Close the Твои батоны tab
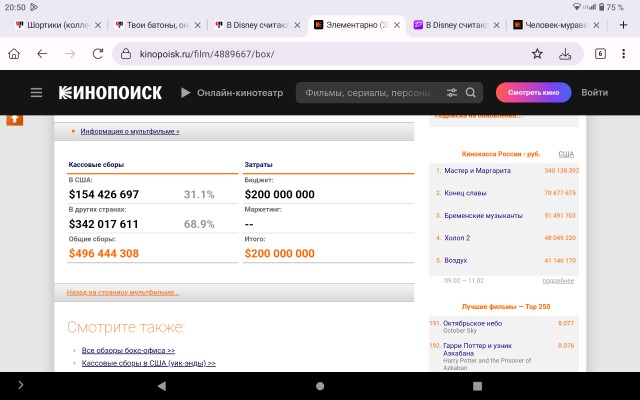640x400 pixels. 198,25
